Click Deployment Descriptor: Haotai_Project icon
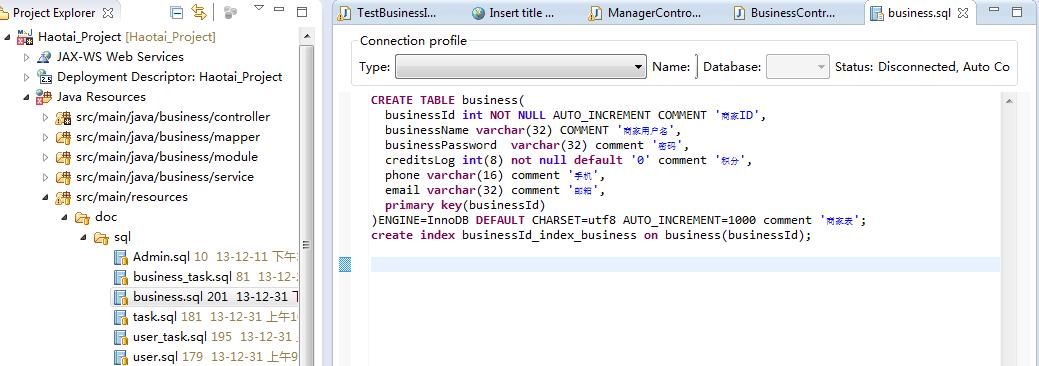This screenshot has width=1039, height=366. click(44, 77)
